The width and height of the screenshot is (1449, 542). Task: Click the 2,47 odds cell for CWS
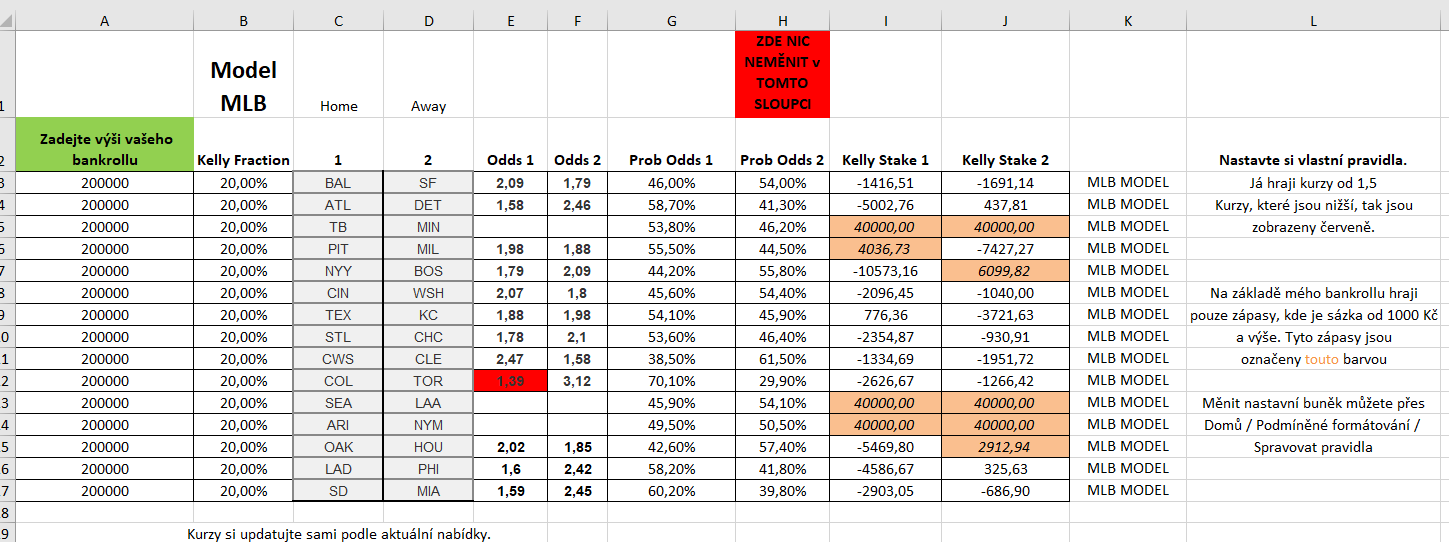511,359
